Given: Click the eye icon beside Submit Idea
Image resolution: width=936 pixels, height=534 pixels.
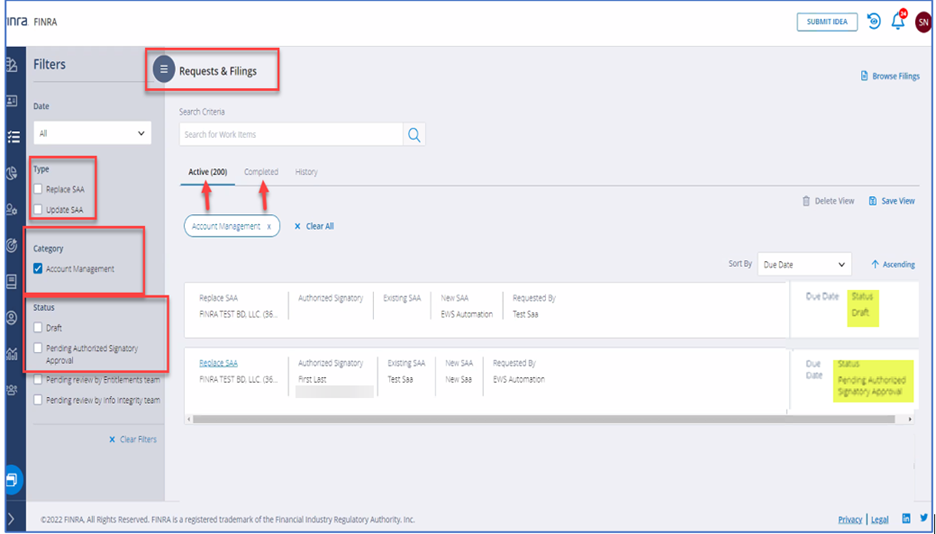Looking at the screenshot, I should [x=873, y=21].
